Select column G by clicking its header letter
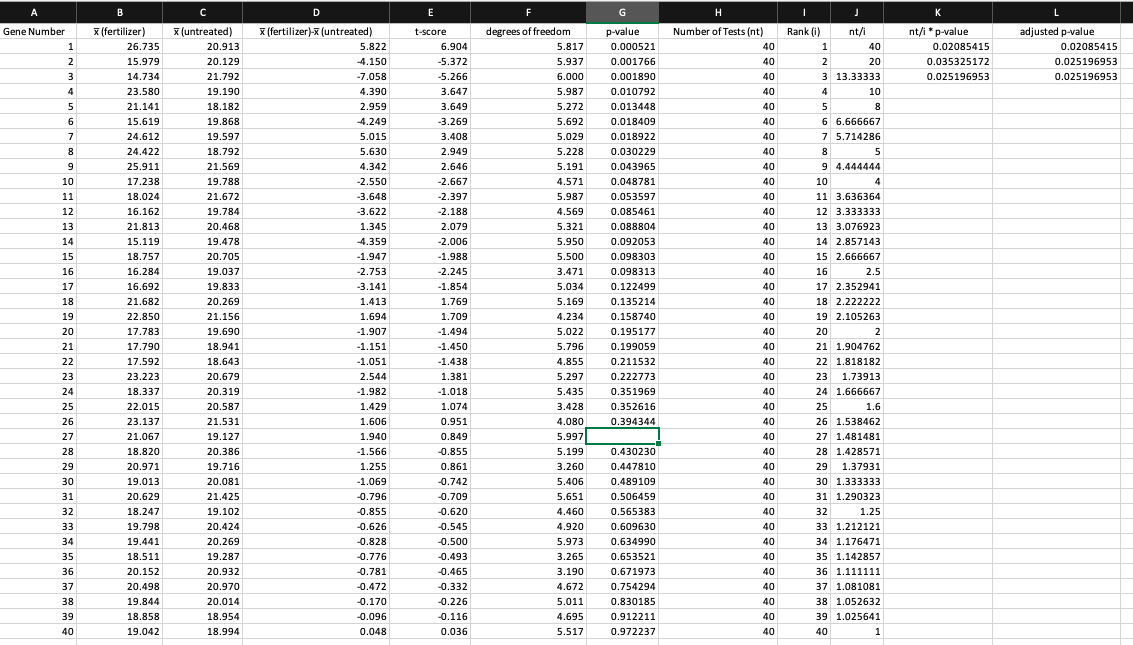1133x645 pixels. click(x=621, y=12)
